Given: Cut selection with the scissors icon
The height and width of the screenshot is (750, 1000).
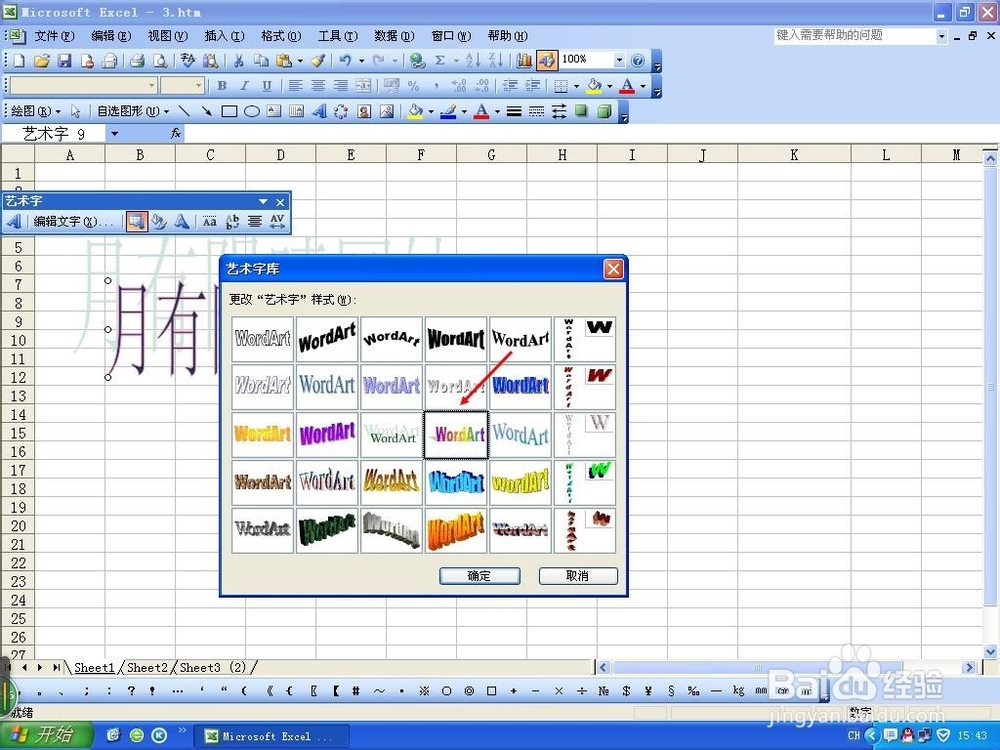Looking at the screenshot, I should pyautogui.click(x=239, y=61).
